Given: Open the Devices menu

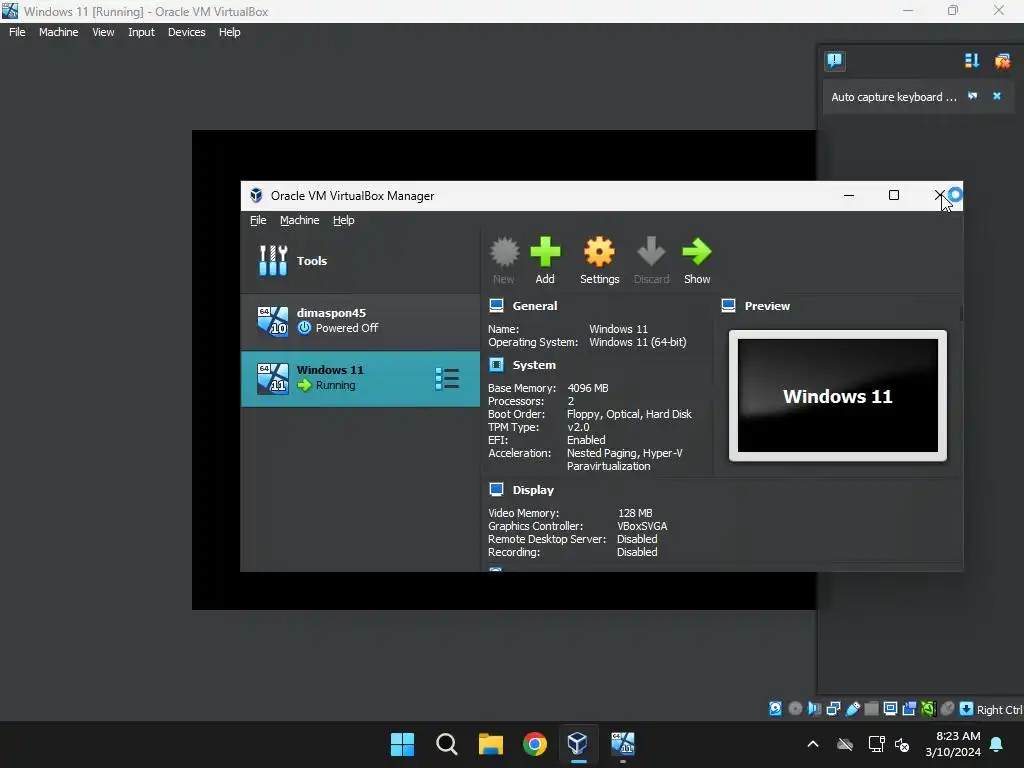Looking at the screenshot, I should point(186,32).
